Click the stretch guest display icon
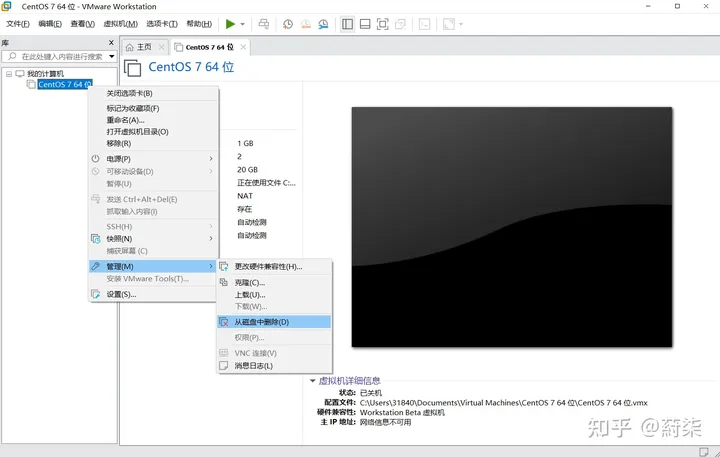 [449, 24]
